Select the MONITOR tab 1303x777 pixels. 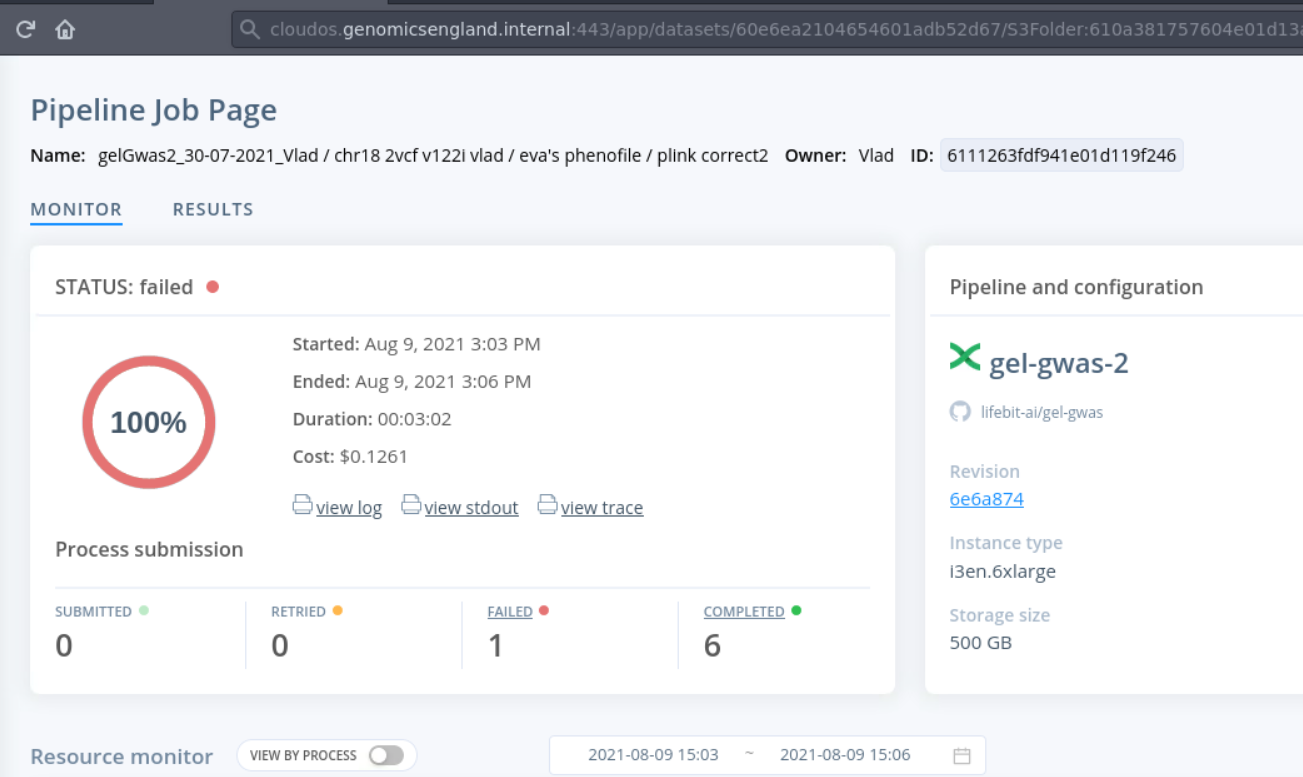(x=76, y=209)
